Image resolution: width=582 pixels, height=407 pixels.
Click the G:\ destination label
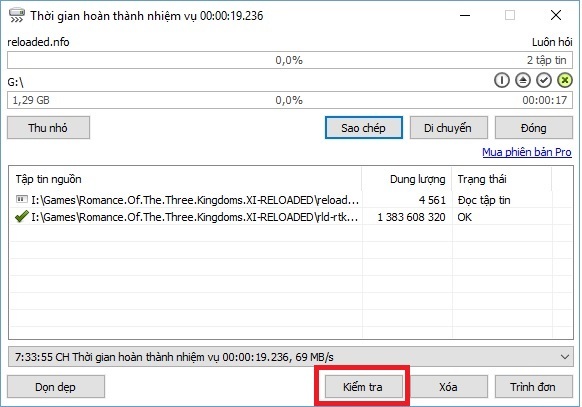15,82
